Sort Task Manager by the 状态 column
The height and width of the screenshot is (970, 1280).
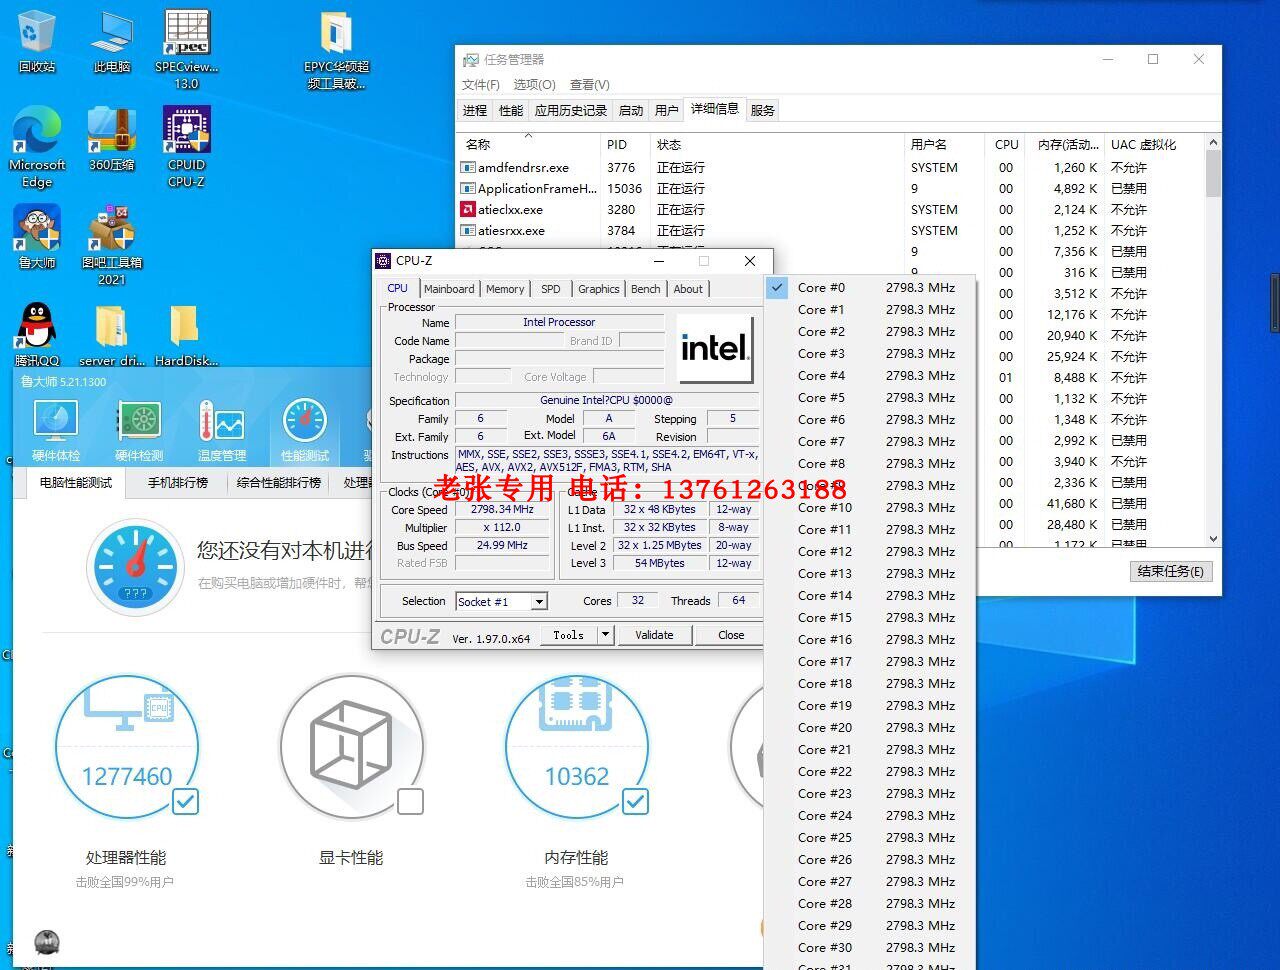click(776, 145)
